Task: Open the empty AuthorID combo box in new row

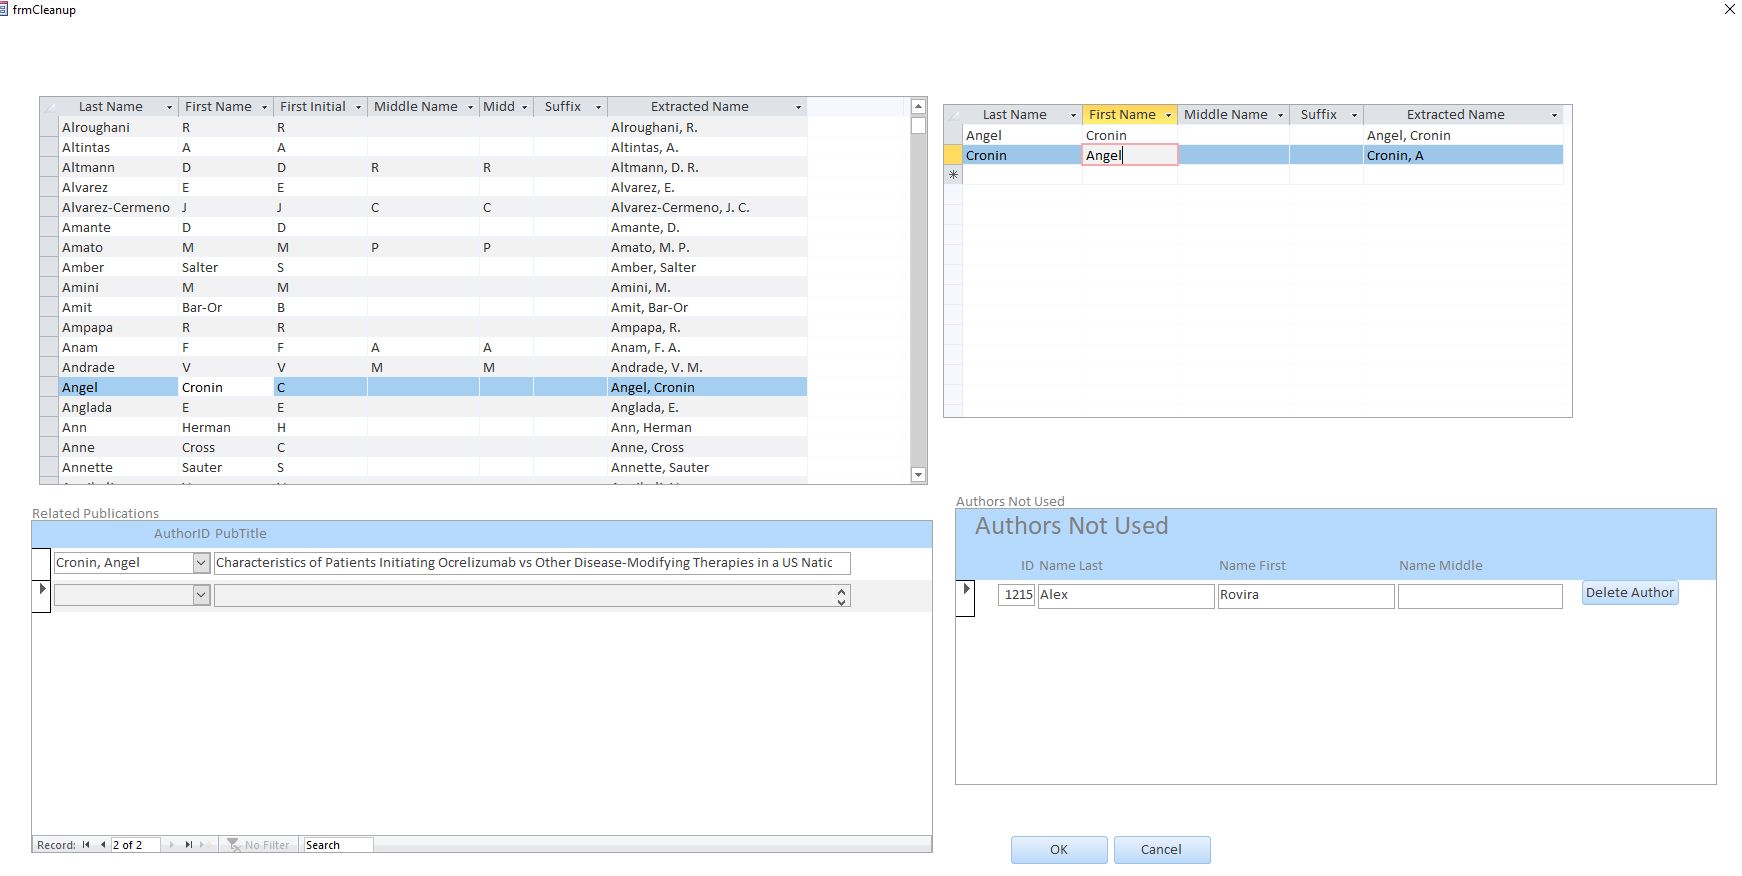Action: pyautogui.click(x=201, y=595)
